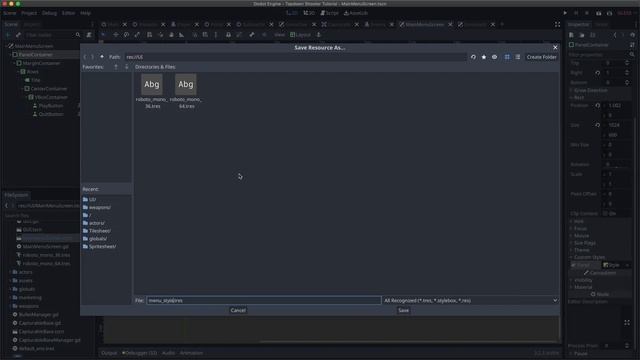Toggle favorite star for current folder

[484, 57]
